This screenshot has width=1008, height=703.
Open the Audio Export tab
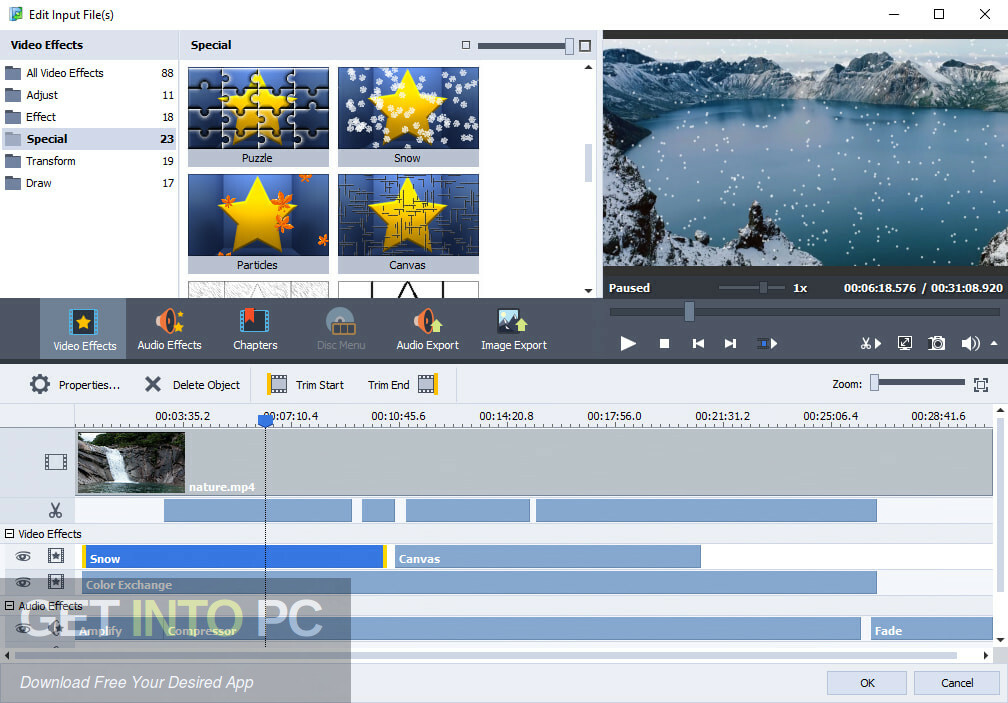[x=428, y=329]
